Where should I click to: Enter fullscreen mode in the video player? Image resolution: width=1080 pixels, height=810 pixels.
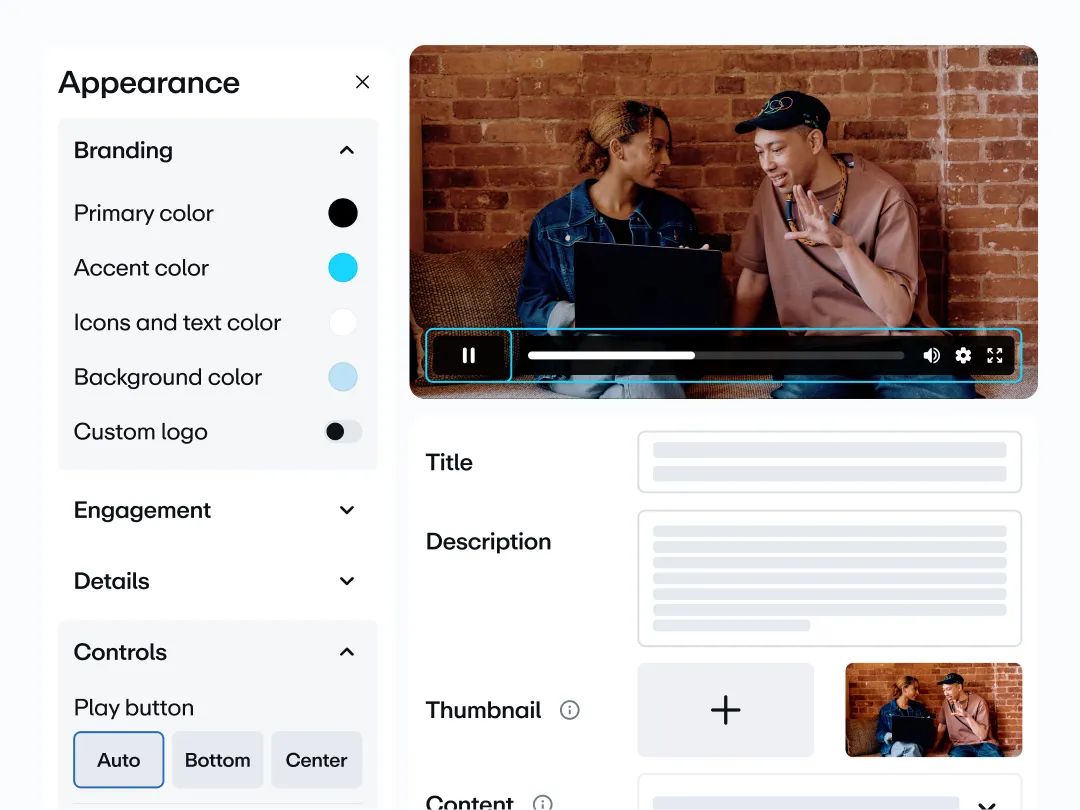tap(995, 355)
